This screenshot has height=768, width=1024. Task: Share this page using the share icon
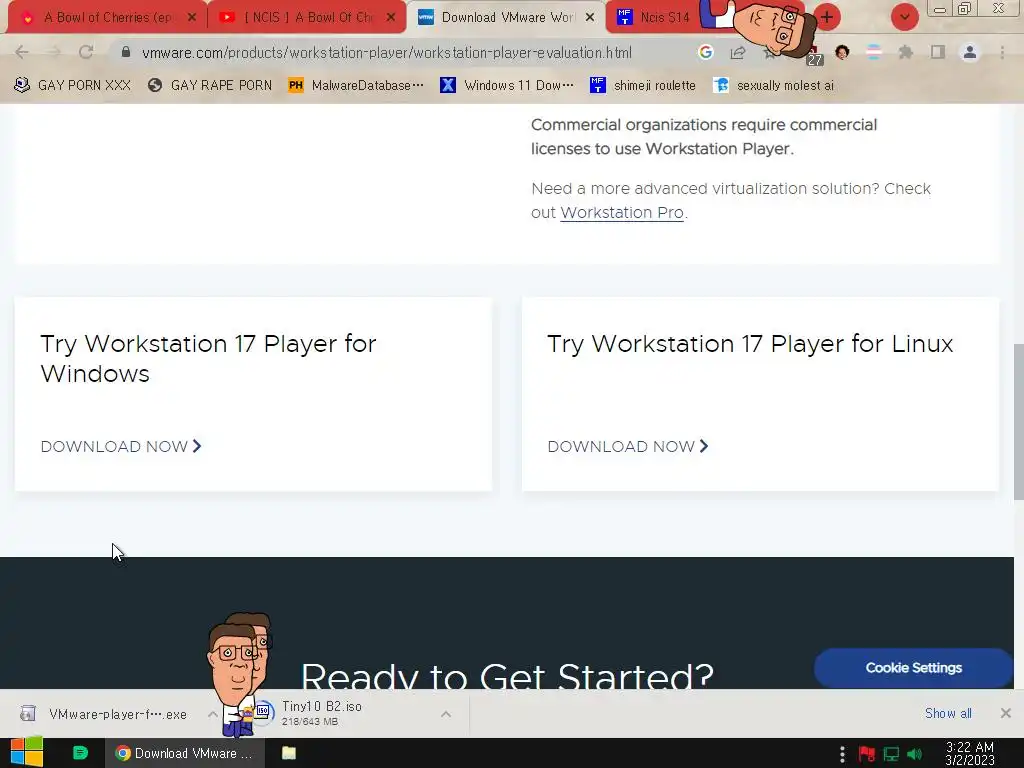pos(738,52)
